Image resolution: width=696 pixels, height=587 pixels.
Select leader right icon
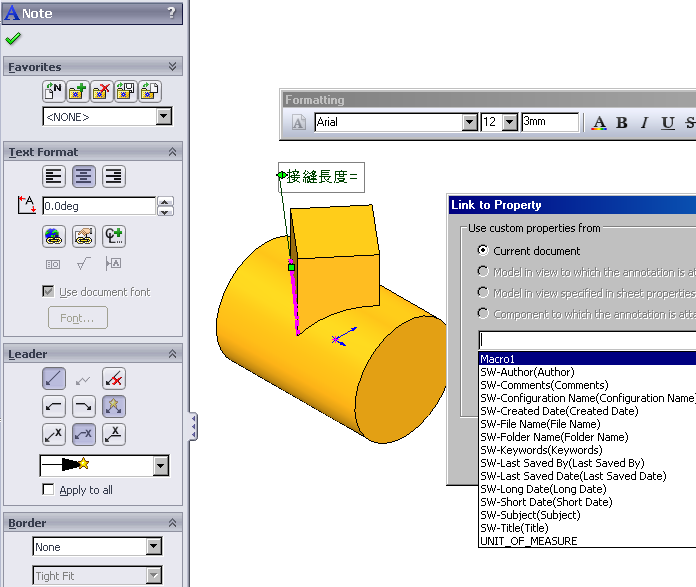click(x=83, y=406)
